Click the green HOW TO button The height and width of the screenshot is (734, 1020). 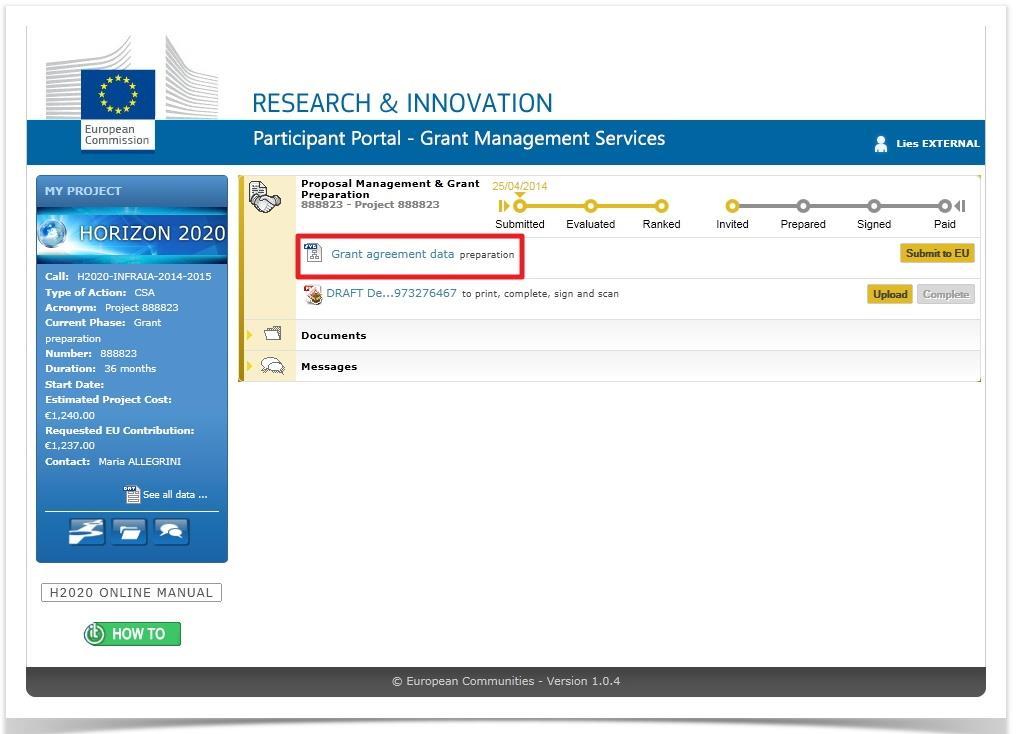(132, 633)
